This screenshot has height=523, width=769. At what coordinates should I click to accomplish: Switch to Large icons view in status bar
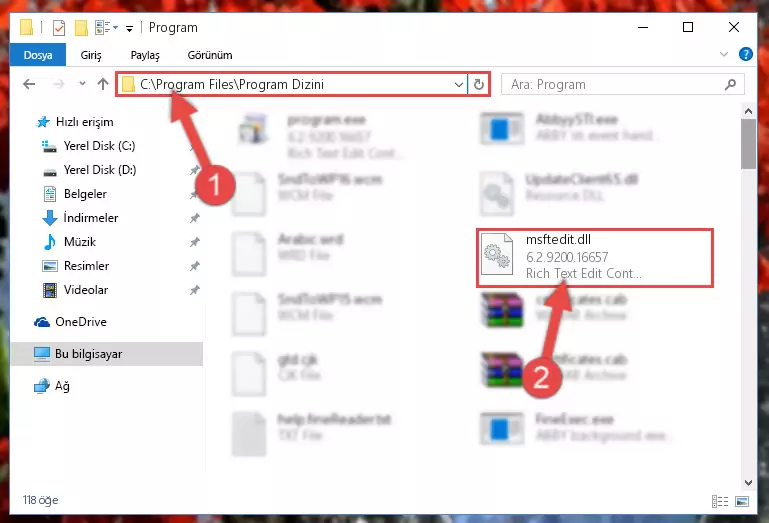pos(742,501)
